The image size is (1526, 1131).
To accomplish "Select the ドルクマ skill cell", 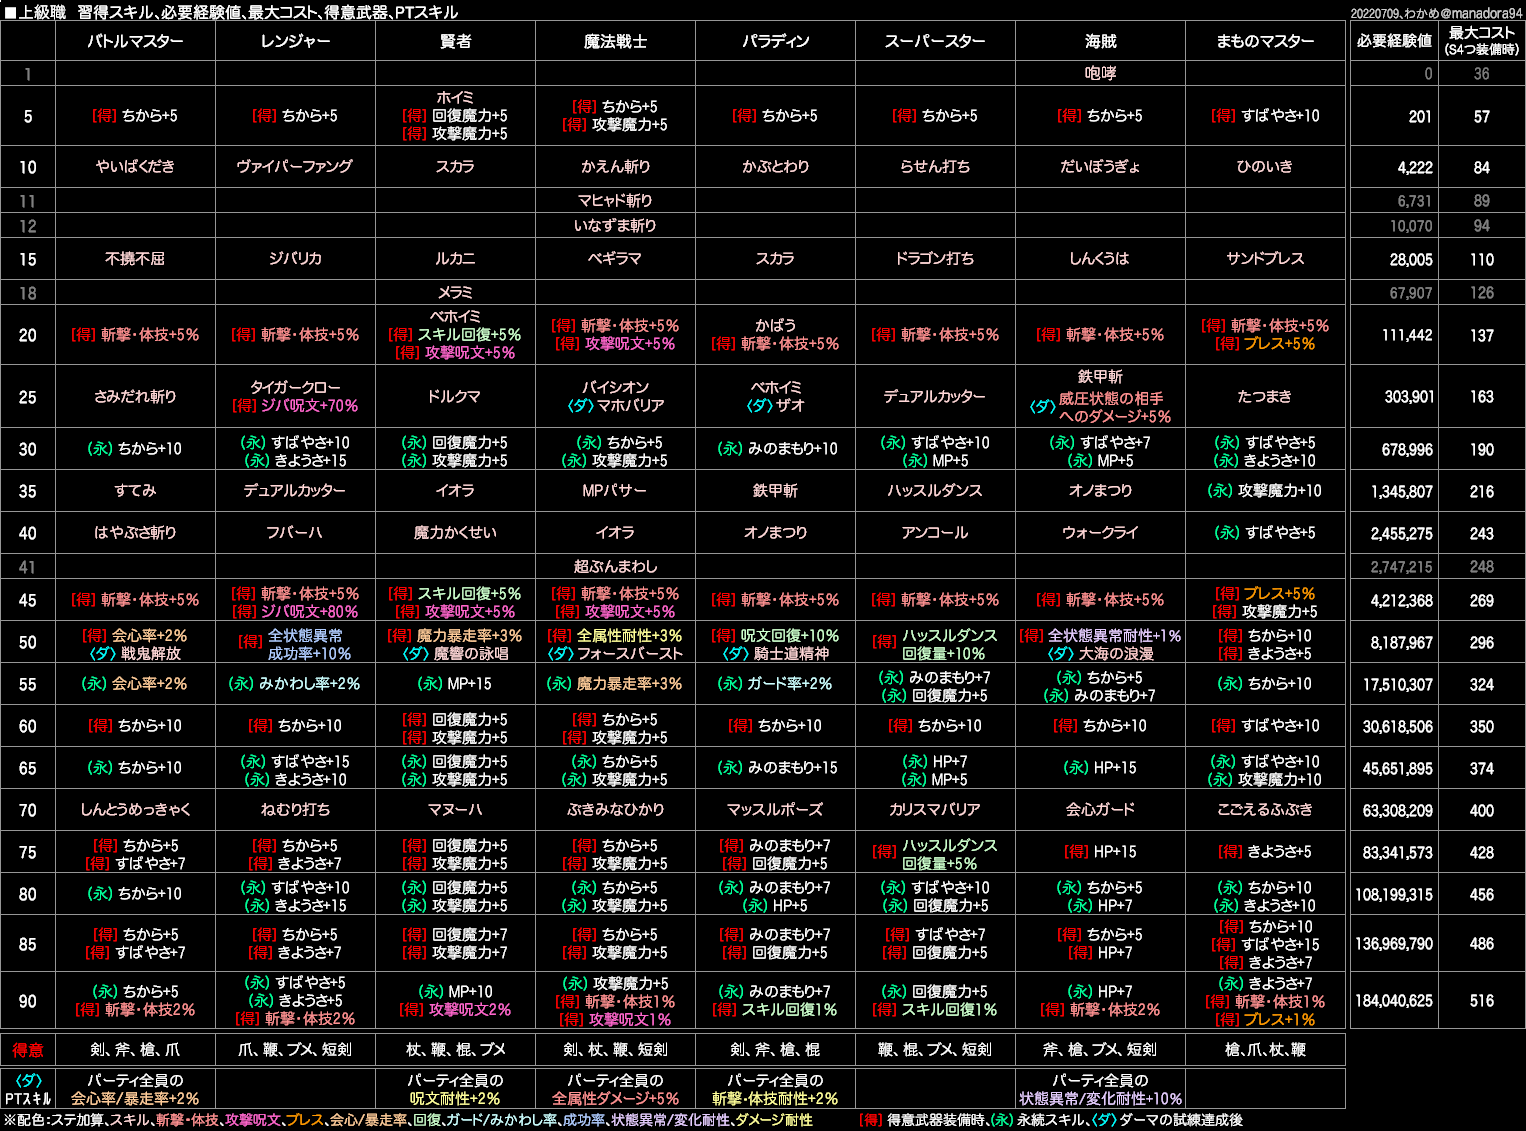I will coord(455,397).
